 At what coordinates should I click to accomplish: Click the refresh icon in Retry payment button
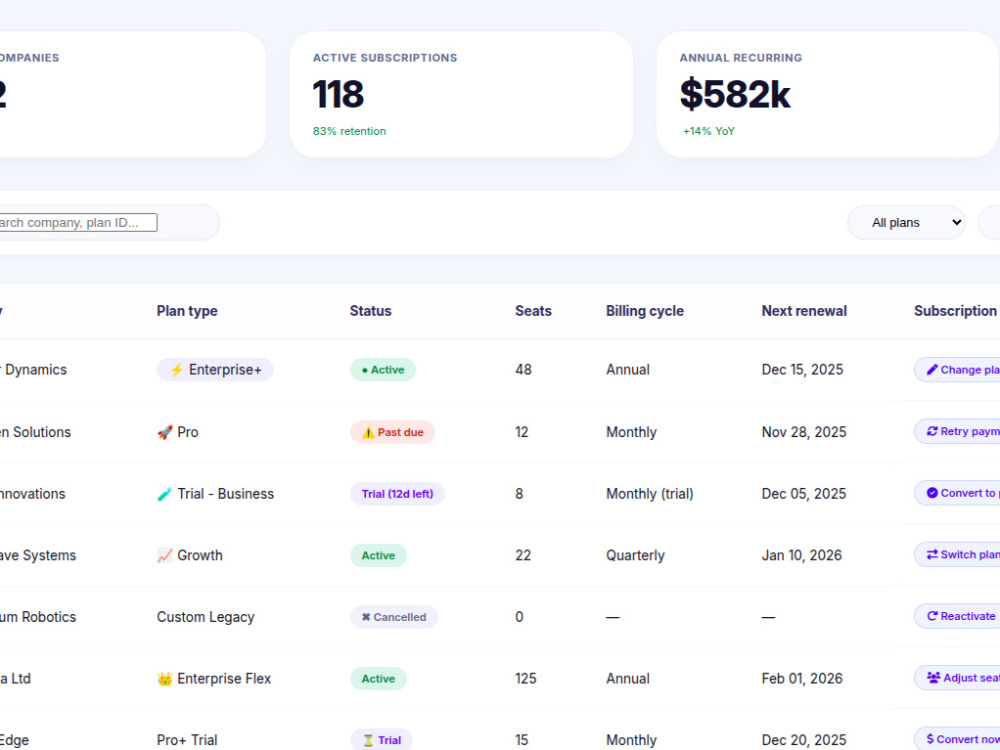point(932,432)
